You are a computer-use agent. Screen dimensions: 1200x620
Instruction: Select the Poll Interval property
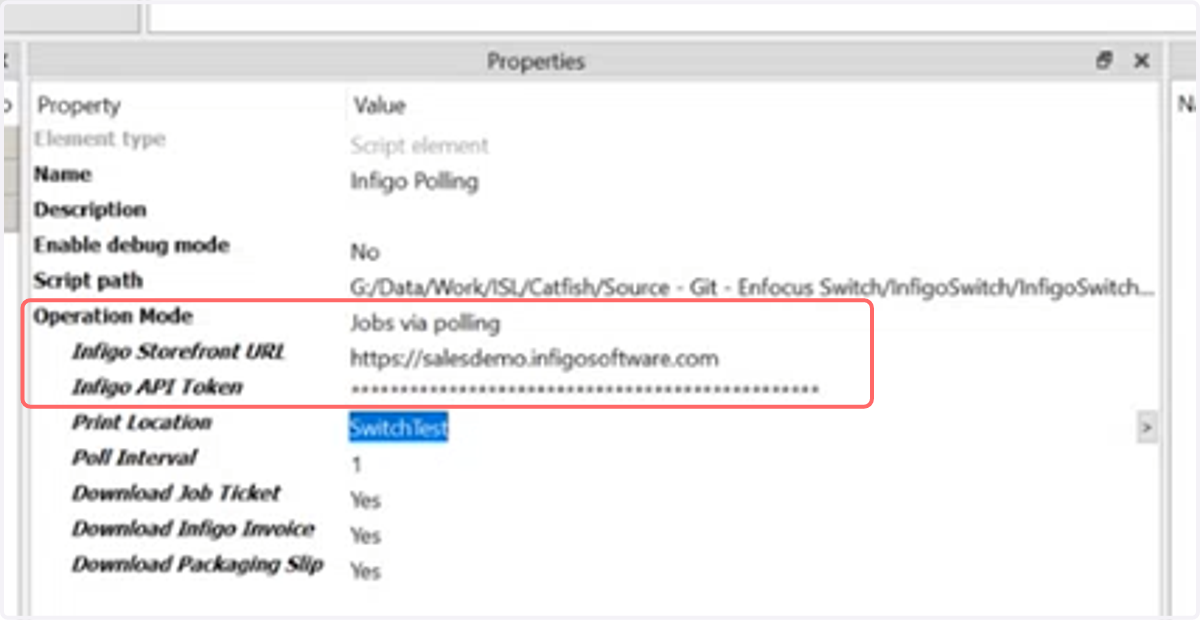coord(134,458)
